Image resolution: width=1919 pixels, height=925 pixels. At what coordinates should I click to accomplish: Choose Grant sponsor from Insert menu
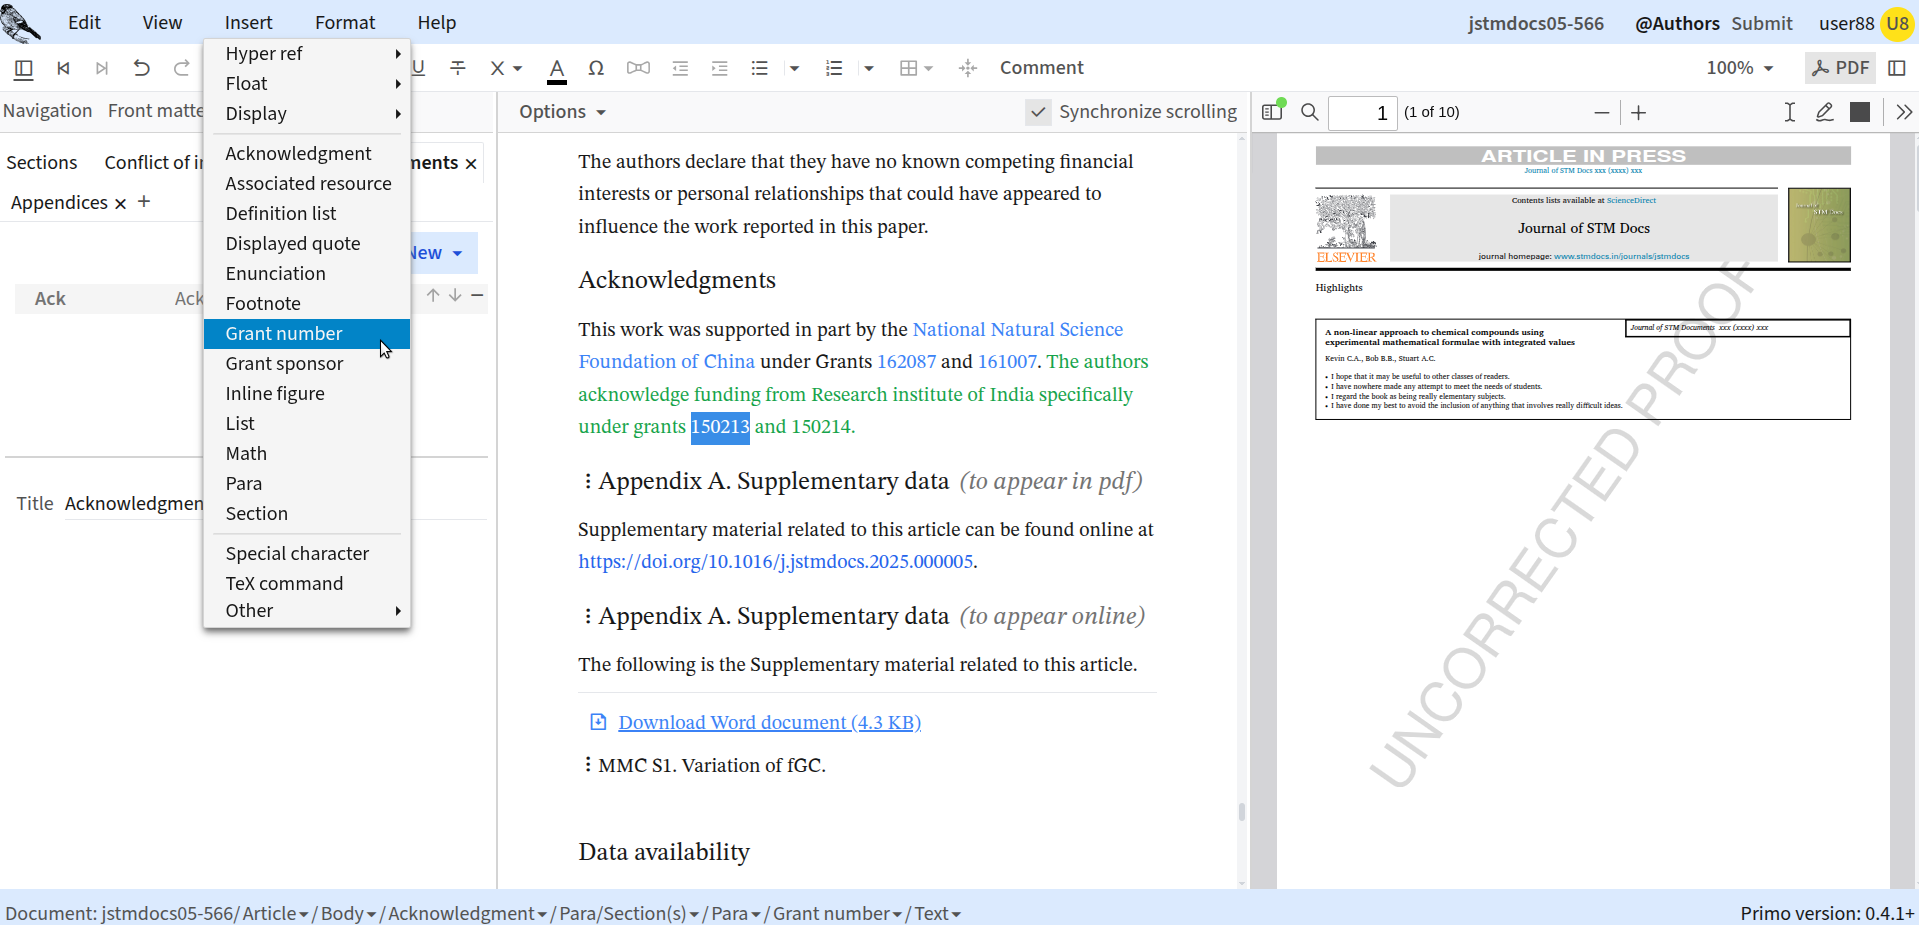pos(307,364)
